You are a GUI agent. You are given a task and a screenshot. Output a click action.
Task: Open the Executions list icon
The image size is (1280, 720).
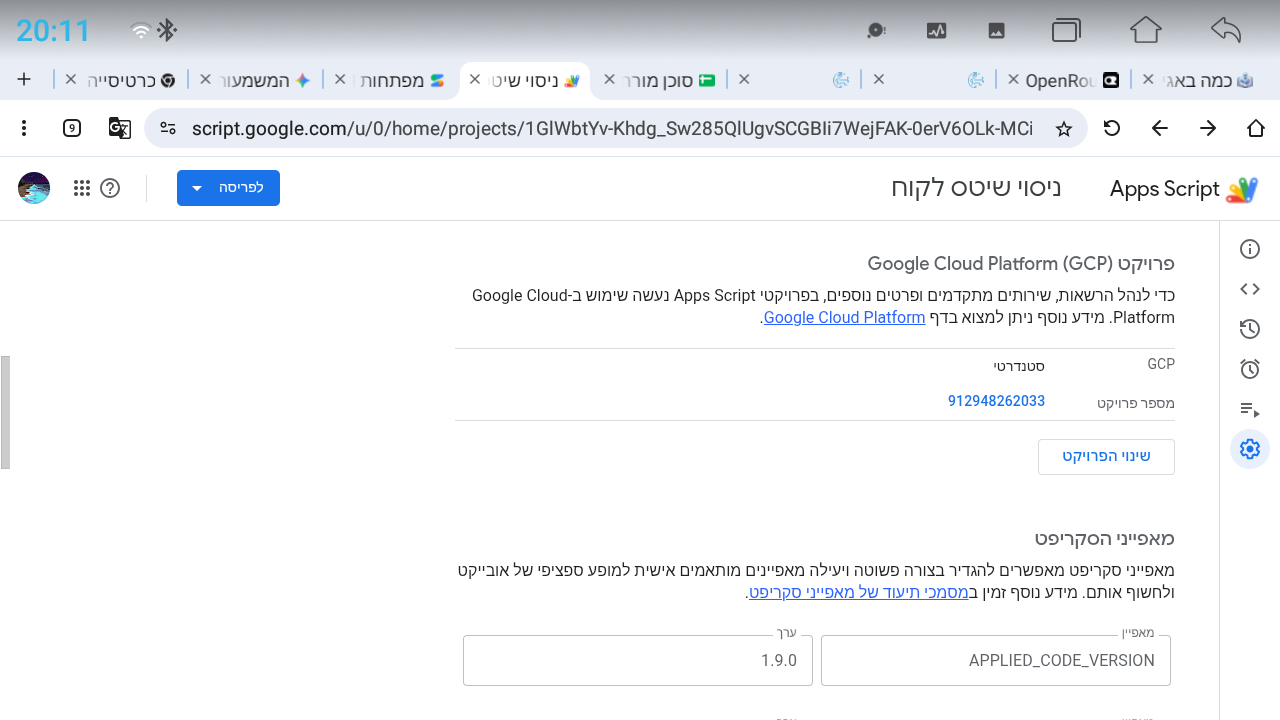click(1249, 409)
